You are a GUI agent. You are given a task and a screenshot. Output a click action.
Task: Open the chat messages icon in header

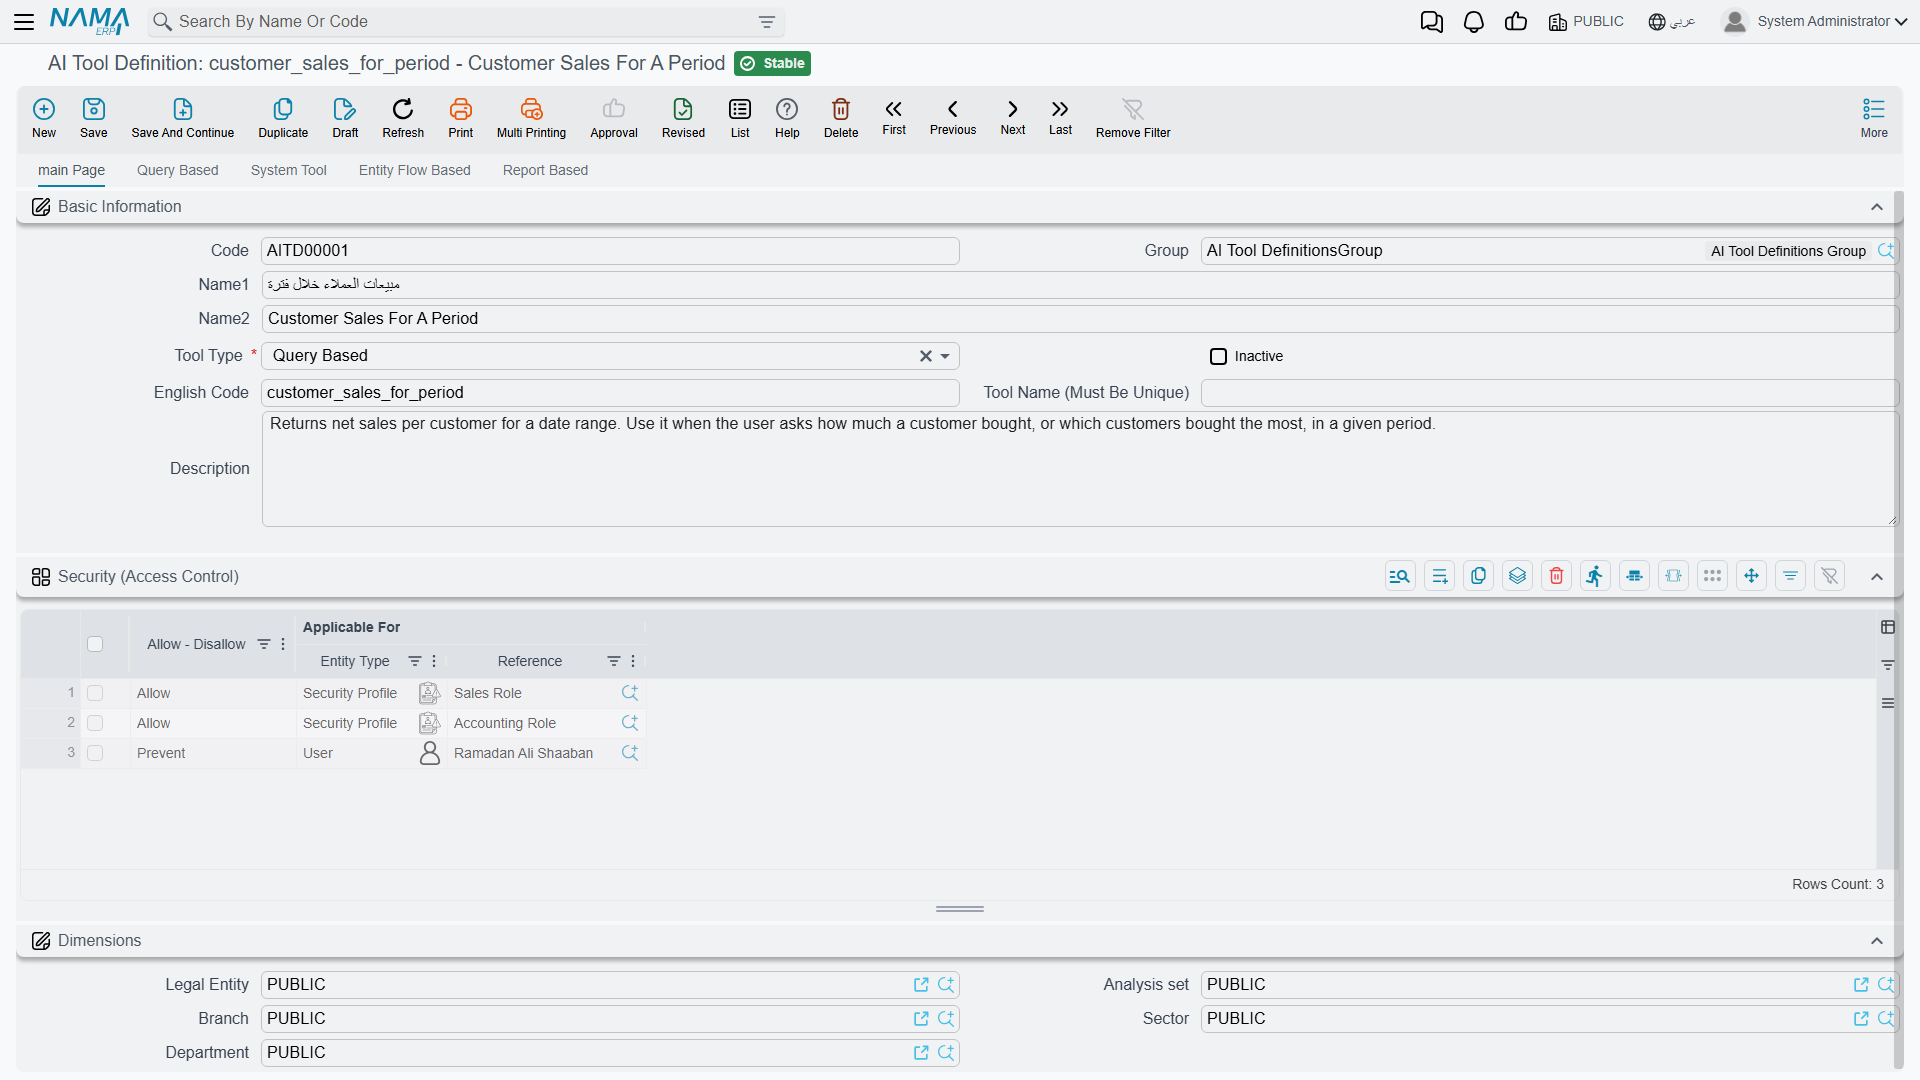pos(1432,21)
